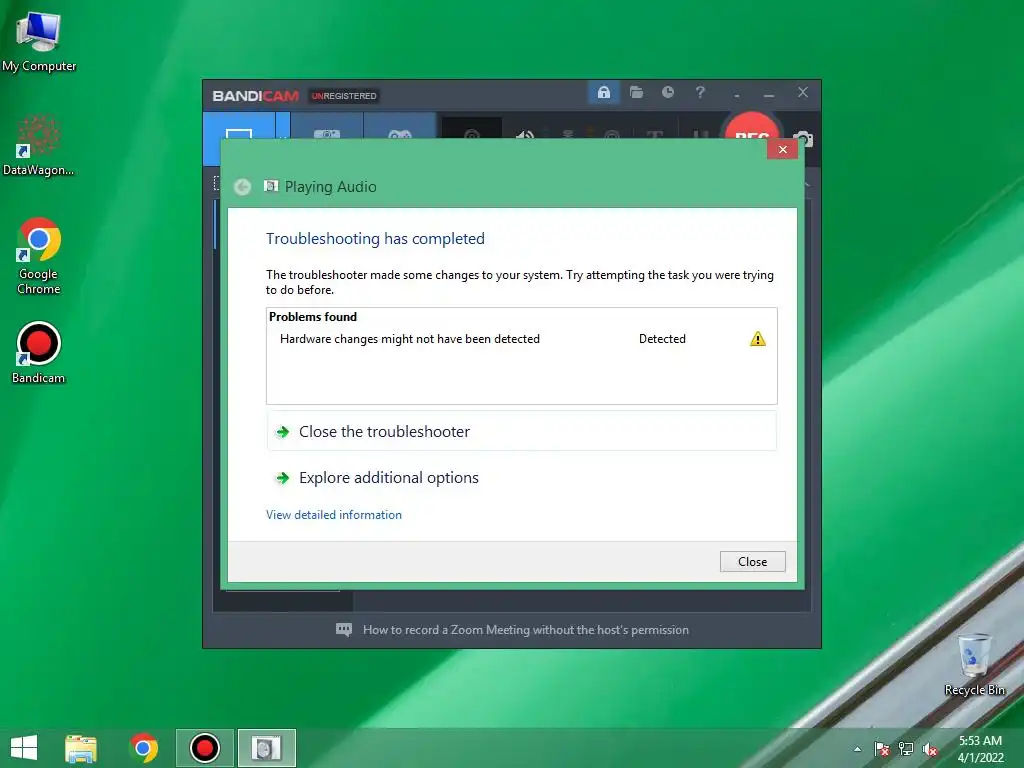Click the Windows Start button
Screen dimensions: 1024x768
[24, 748]
